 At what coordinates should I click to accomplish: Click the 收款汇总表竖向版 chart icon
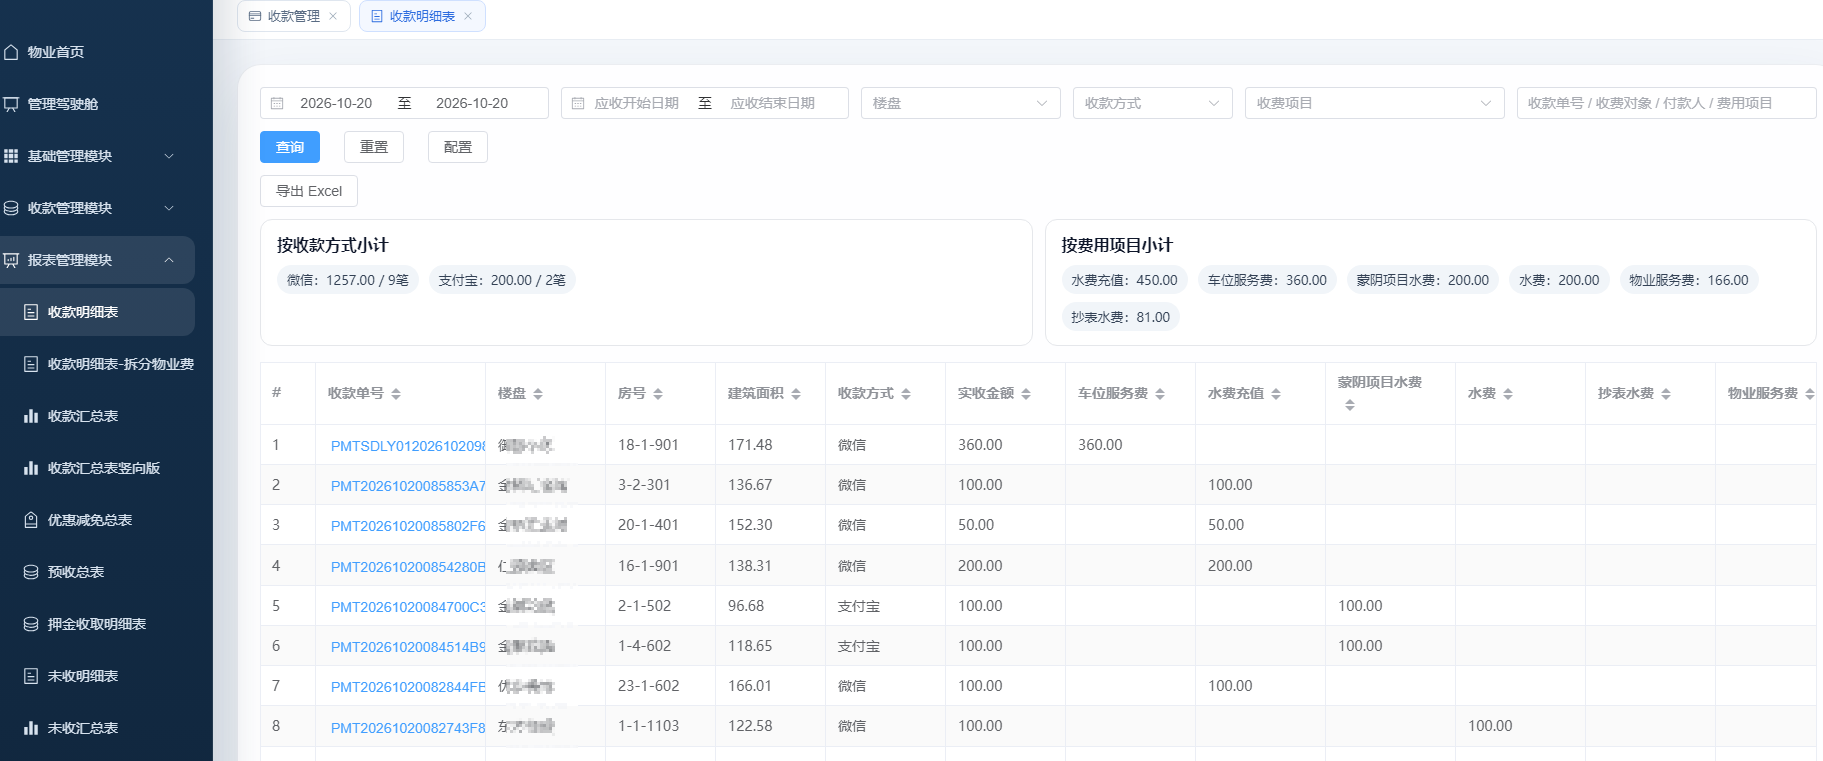pyautogui.click(x=31, y=468)
